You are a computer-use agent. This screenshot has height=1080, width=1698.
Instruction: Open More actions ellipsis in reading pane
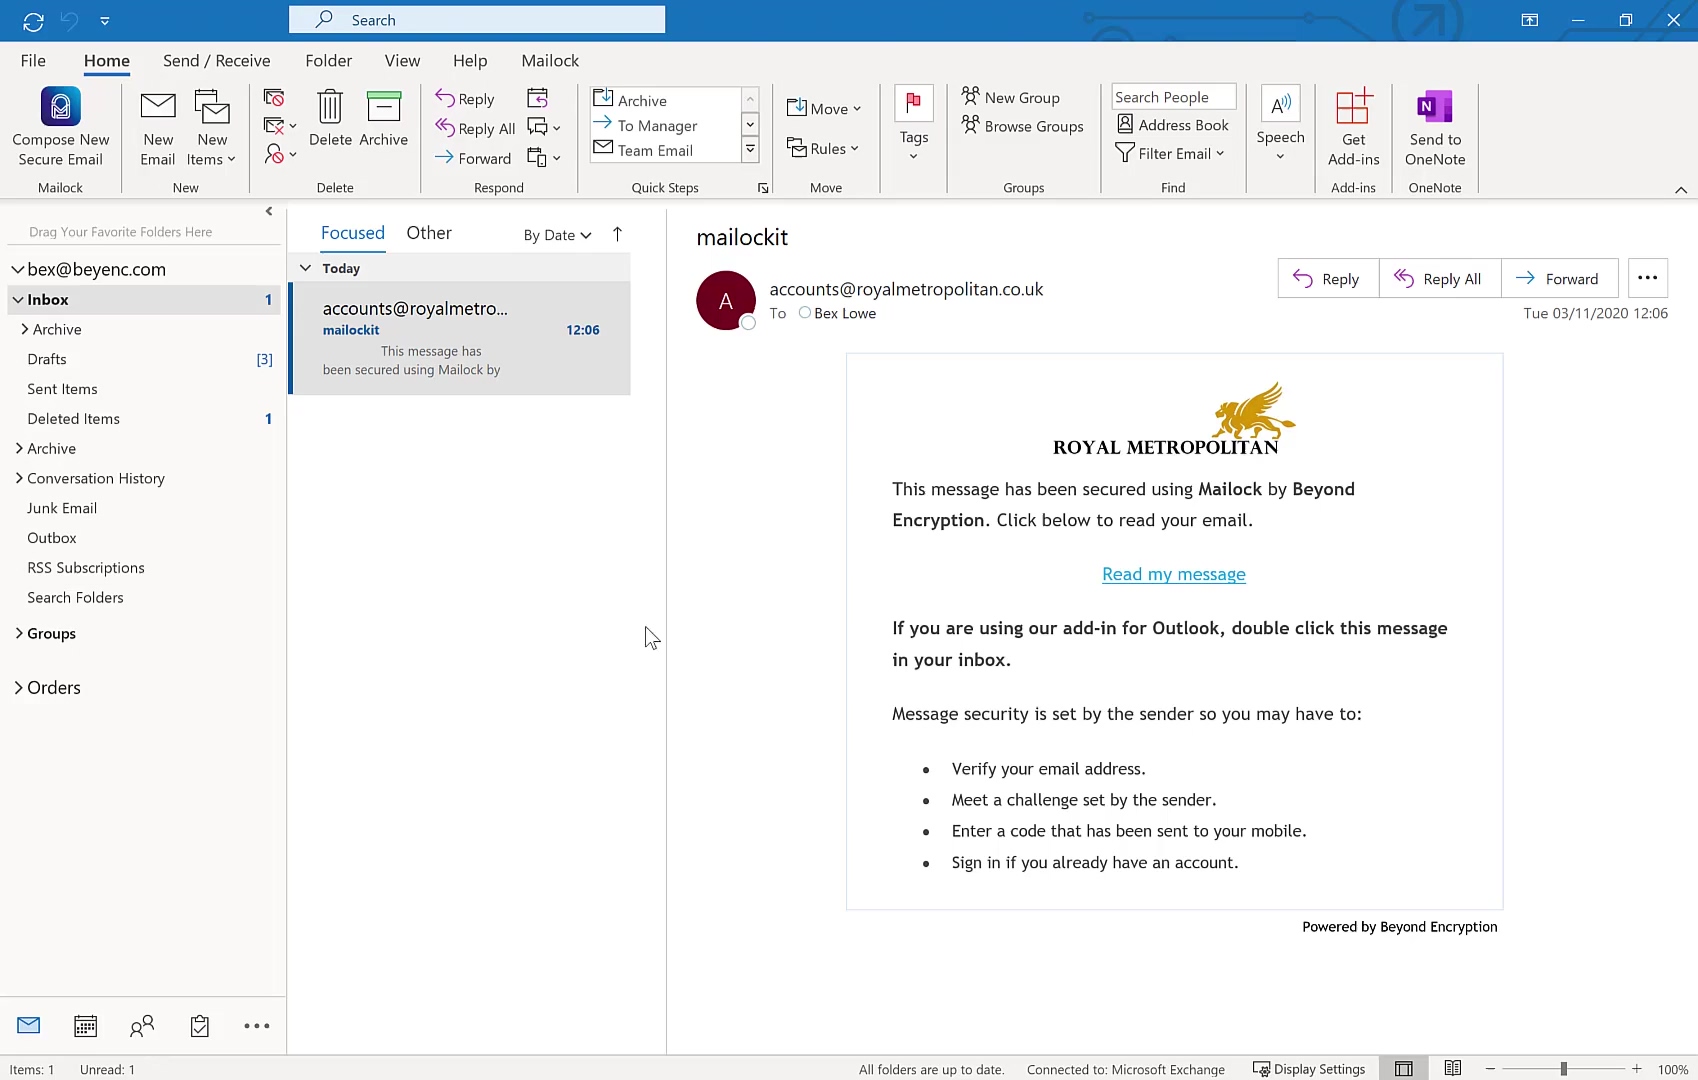pyautogui.click(x=1648, y=278)
